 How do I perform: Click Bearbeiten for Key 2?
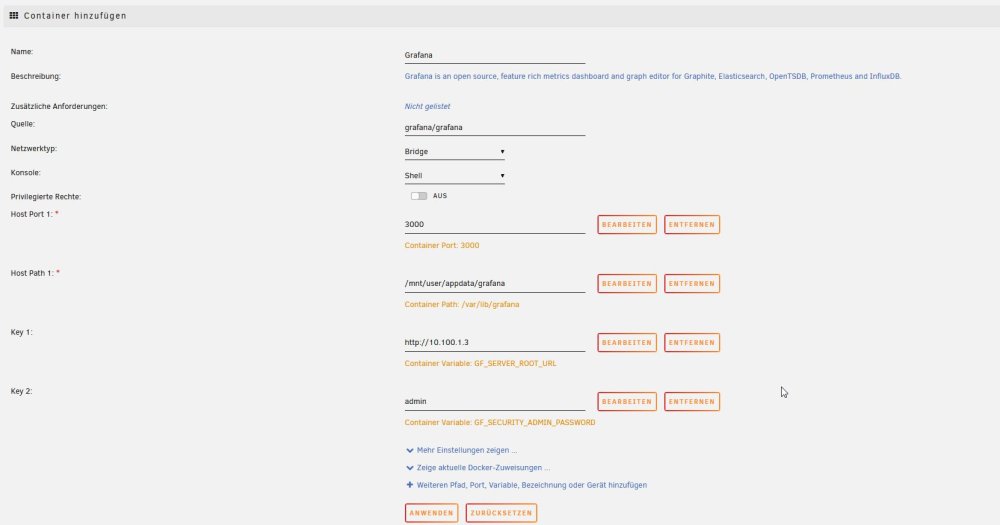(627, 401)
